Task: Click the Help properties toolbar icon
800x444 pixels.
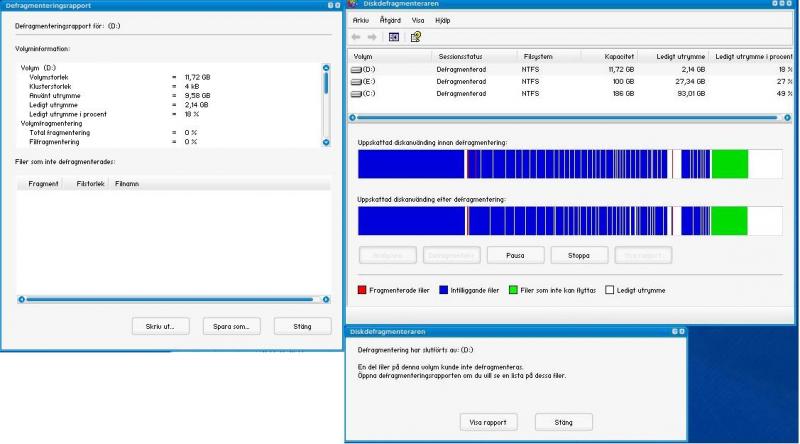Action: click(x=415, y=36)
